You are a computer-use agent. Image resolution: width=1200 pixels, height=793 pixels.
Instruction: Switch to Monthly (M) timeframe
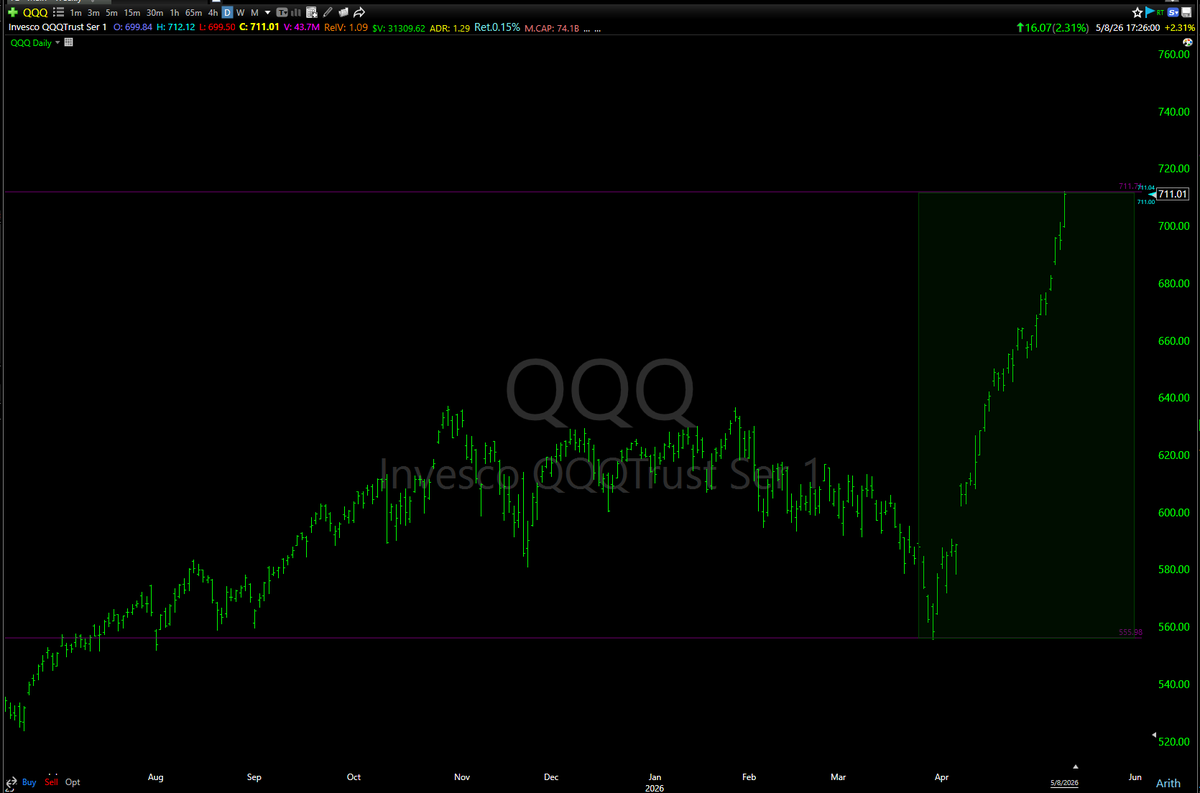tap(255, 13)
